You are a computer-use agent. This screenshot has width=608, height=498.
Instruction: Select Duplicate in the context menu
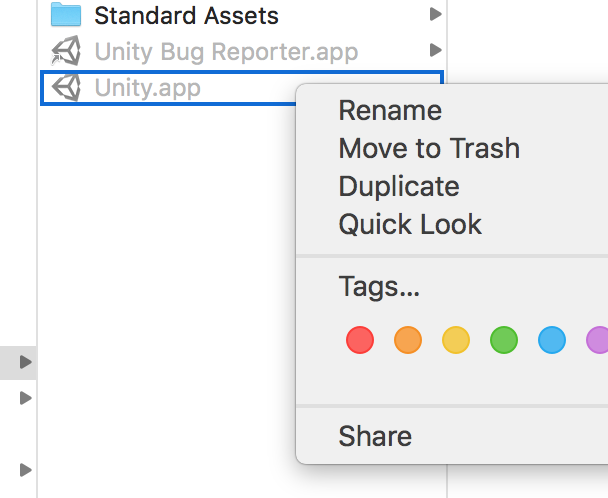coord(399,186)
